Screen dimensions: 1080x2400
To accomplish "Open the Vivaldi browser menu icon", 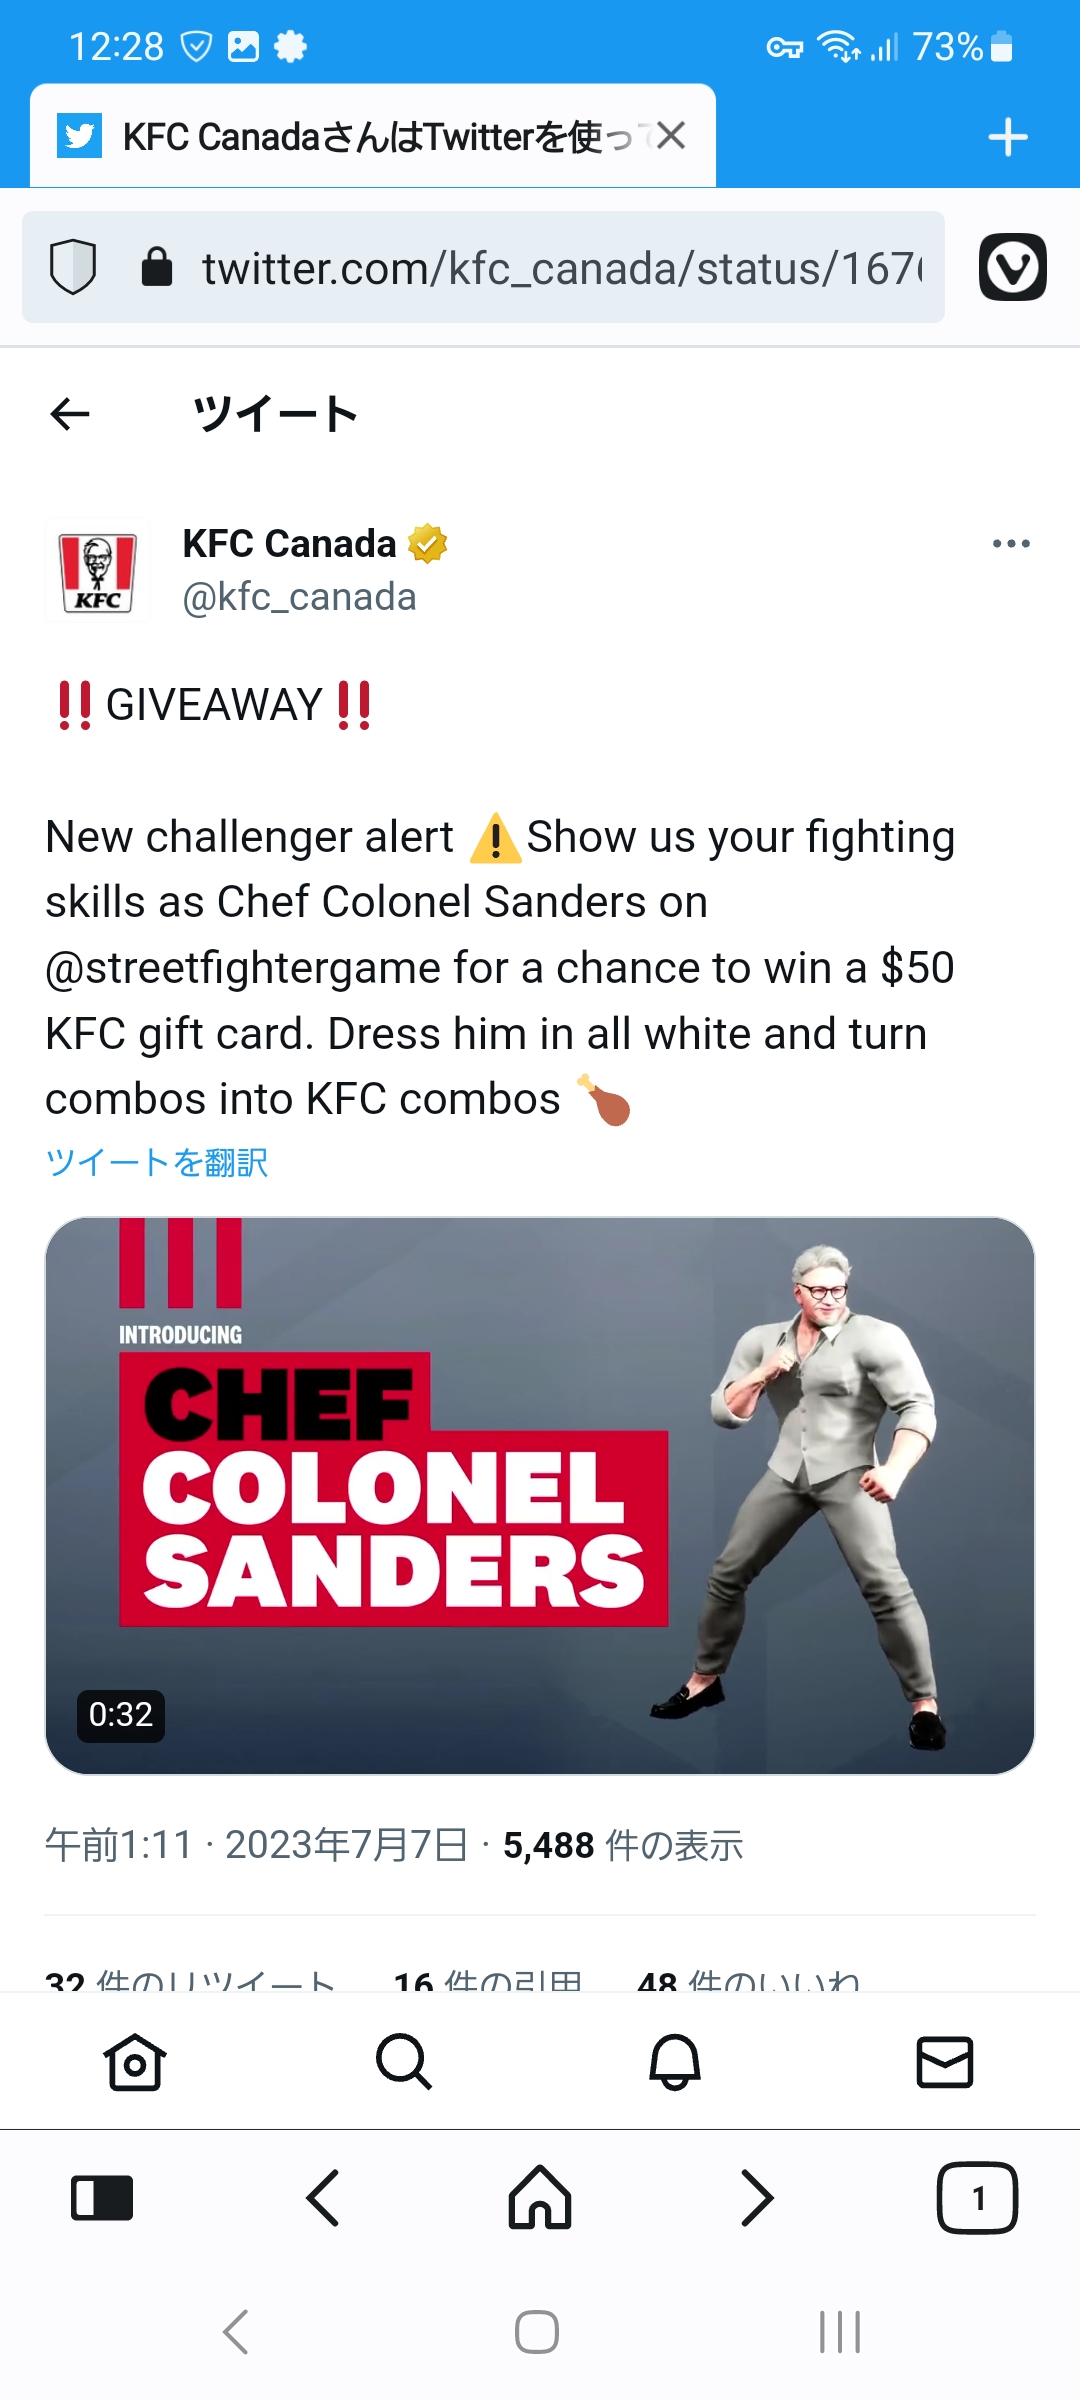I will tap(1012, 267).
